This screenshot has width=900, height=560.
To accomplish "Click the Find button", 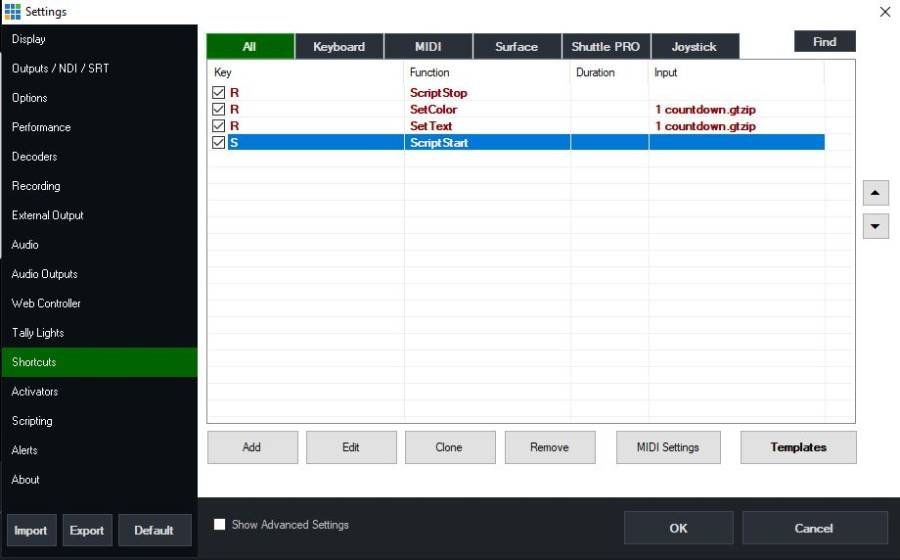I will pyautogui.click(x=824, y=42).
